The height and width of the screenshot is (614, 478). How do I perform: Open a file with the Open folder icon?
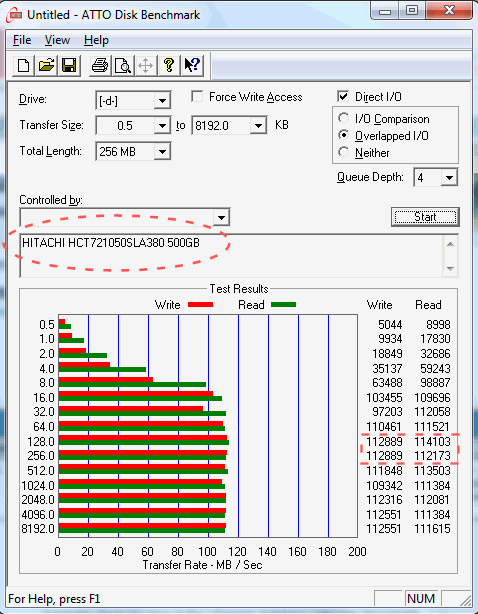46,65
